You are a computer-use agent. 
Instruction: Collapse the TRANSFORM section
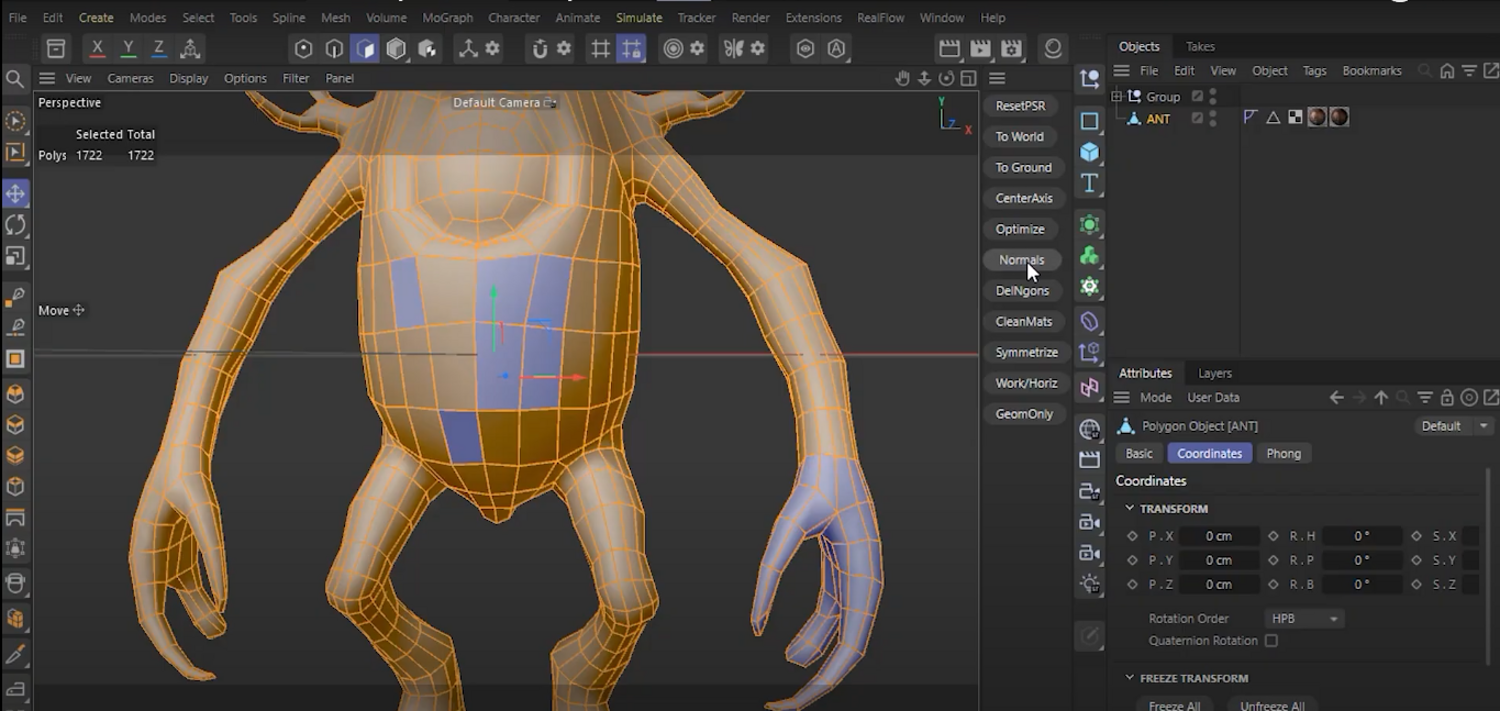tap(1129, 508)
